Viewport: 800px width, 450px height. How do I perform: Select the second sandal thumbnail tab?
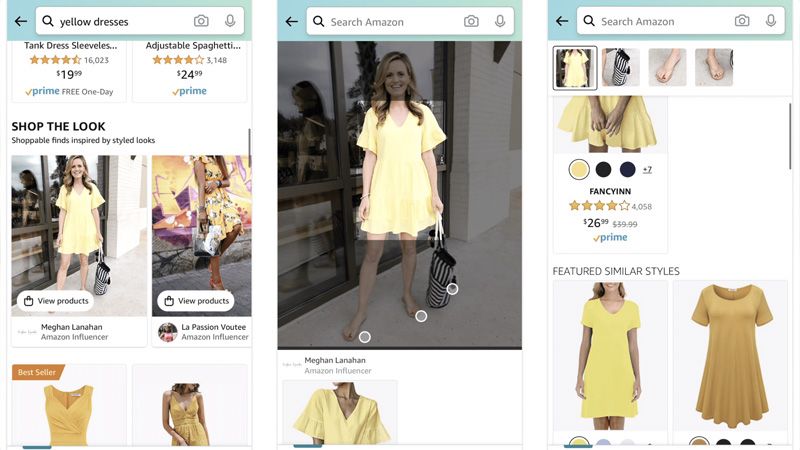click(x=714, y=67)
